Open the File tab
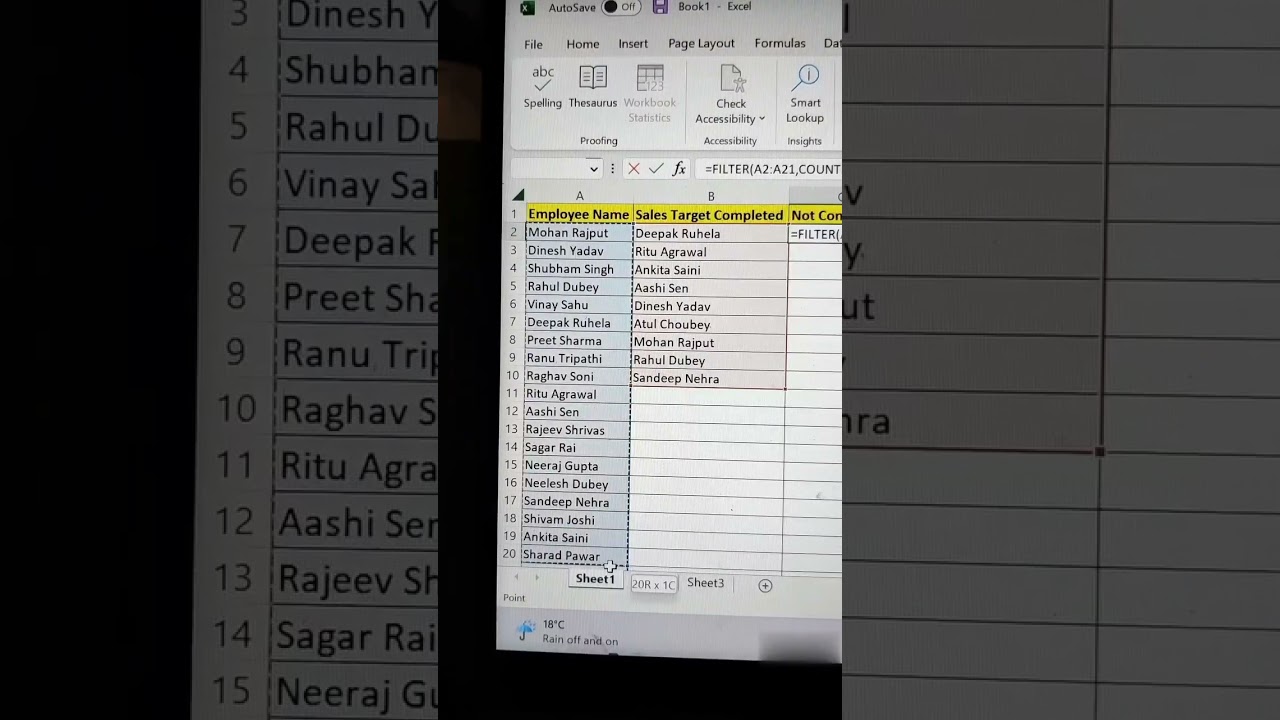Image resolution: width=1280 pixels, height=720 pixels. [533, 44]
